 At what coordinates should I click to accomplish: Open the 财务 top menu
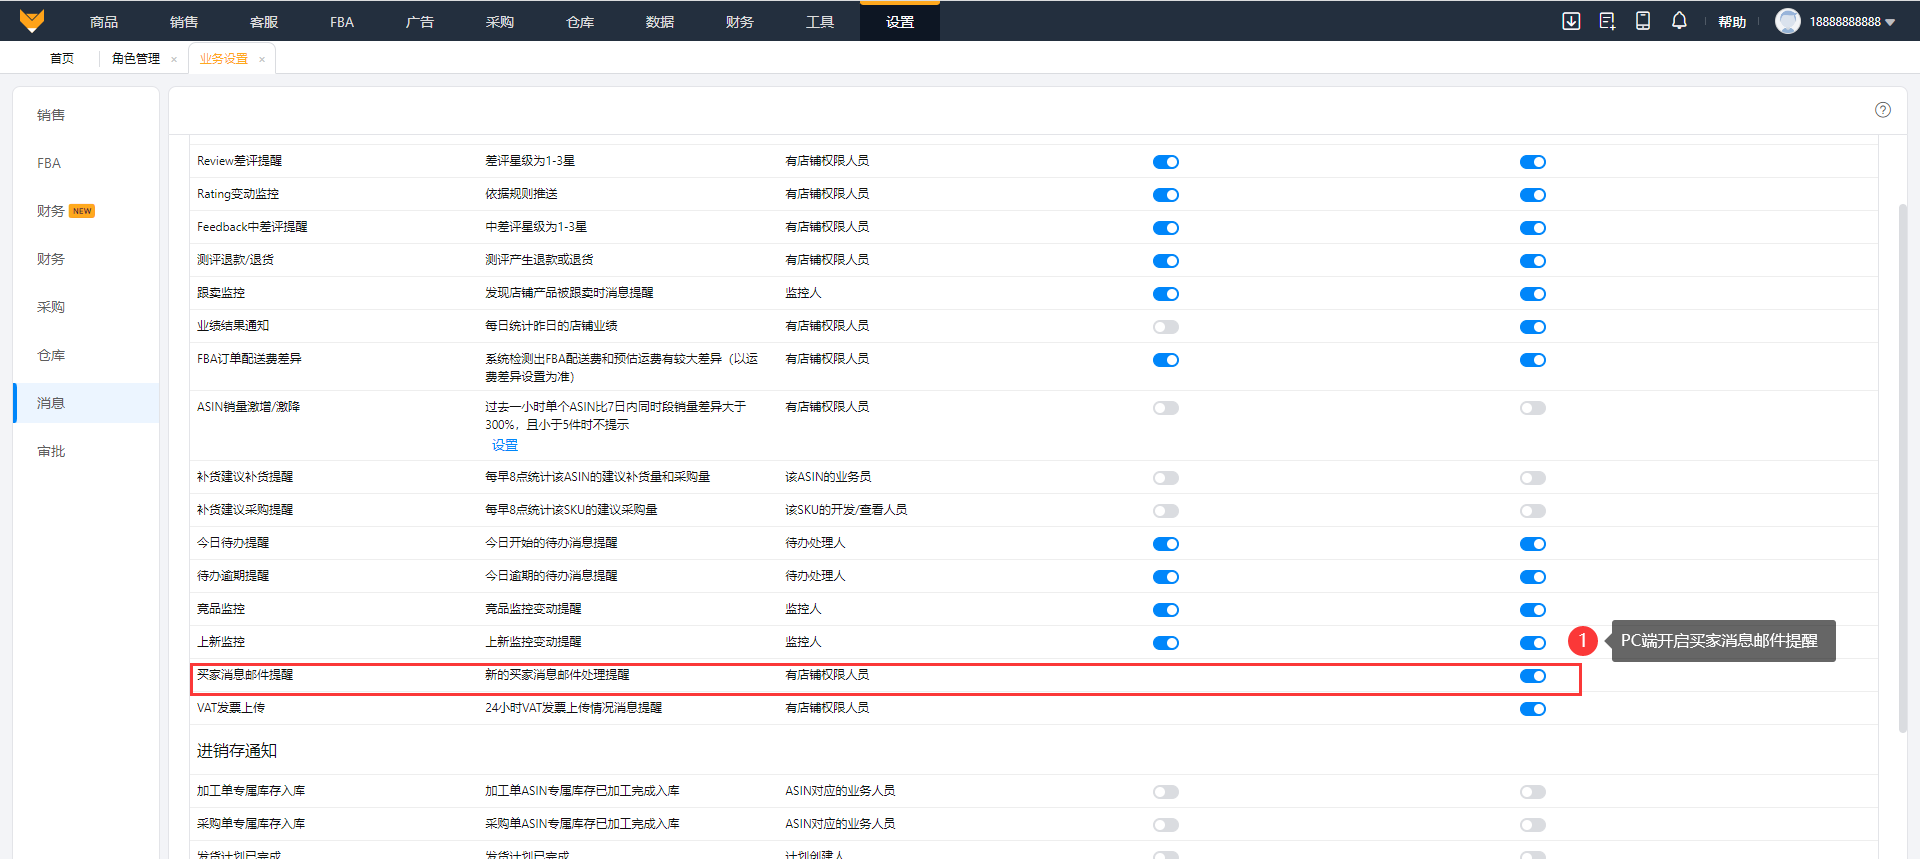click(x=739, y=22)
